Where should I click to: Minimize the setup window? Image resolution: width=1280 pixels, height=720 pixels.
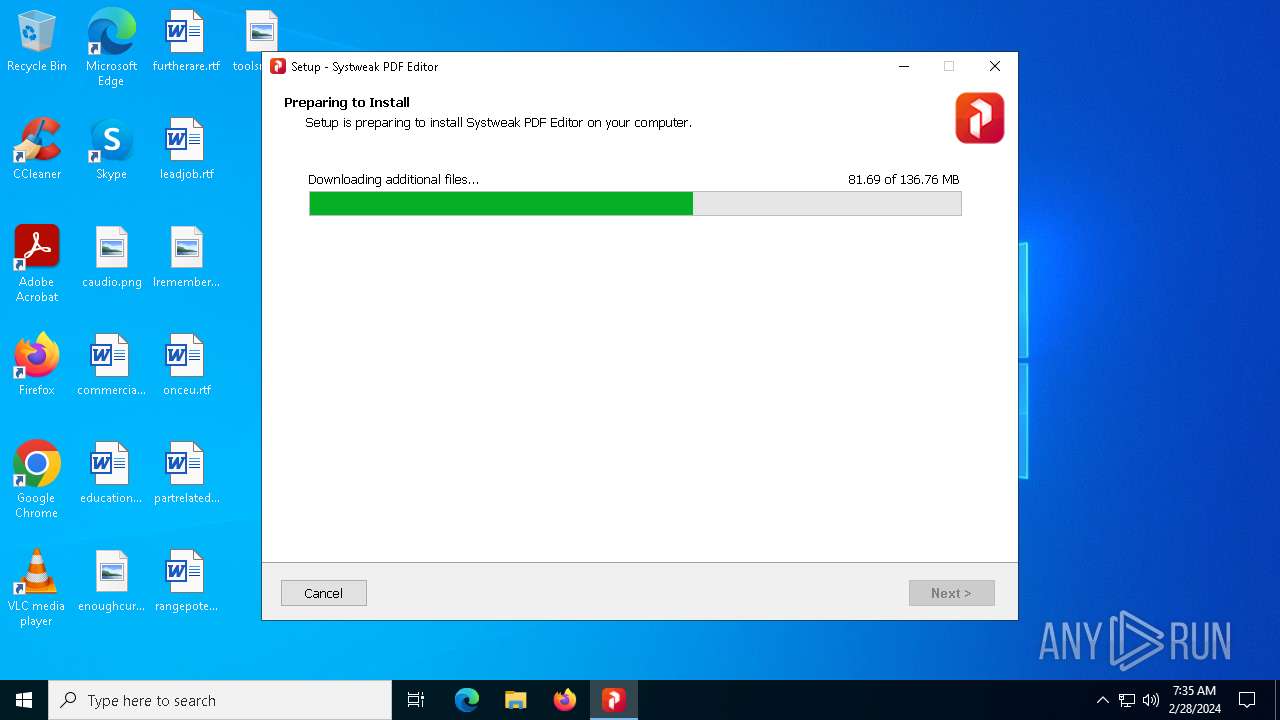pyautogui.click(x=904, y=66)
